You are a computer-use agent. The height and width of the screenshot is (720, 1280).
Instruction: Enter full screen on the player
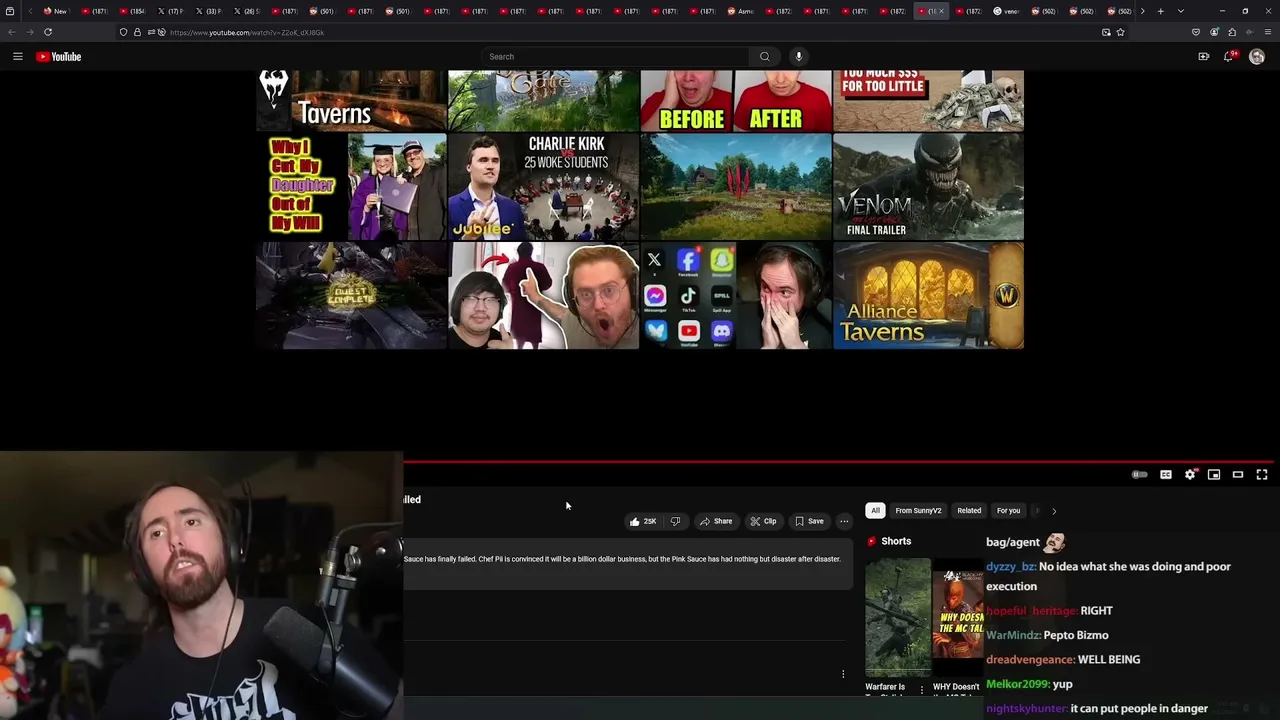click(x=1262, y=475)
